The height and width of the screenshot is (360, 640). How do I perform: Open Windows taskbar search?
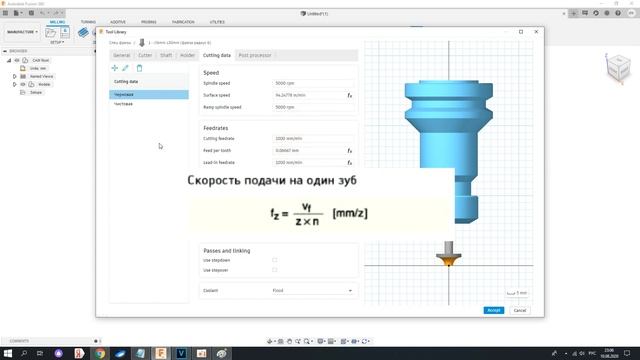[24, 353]
